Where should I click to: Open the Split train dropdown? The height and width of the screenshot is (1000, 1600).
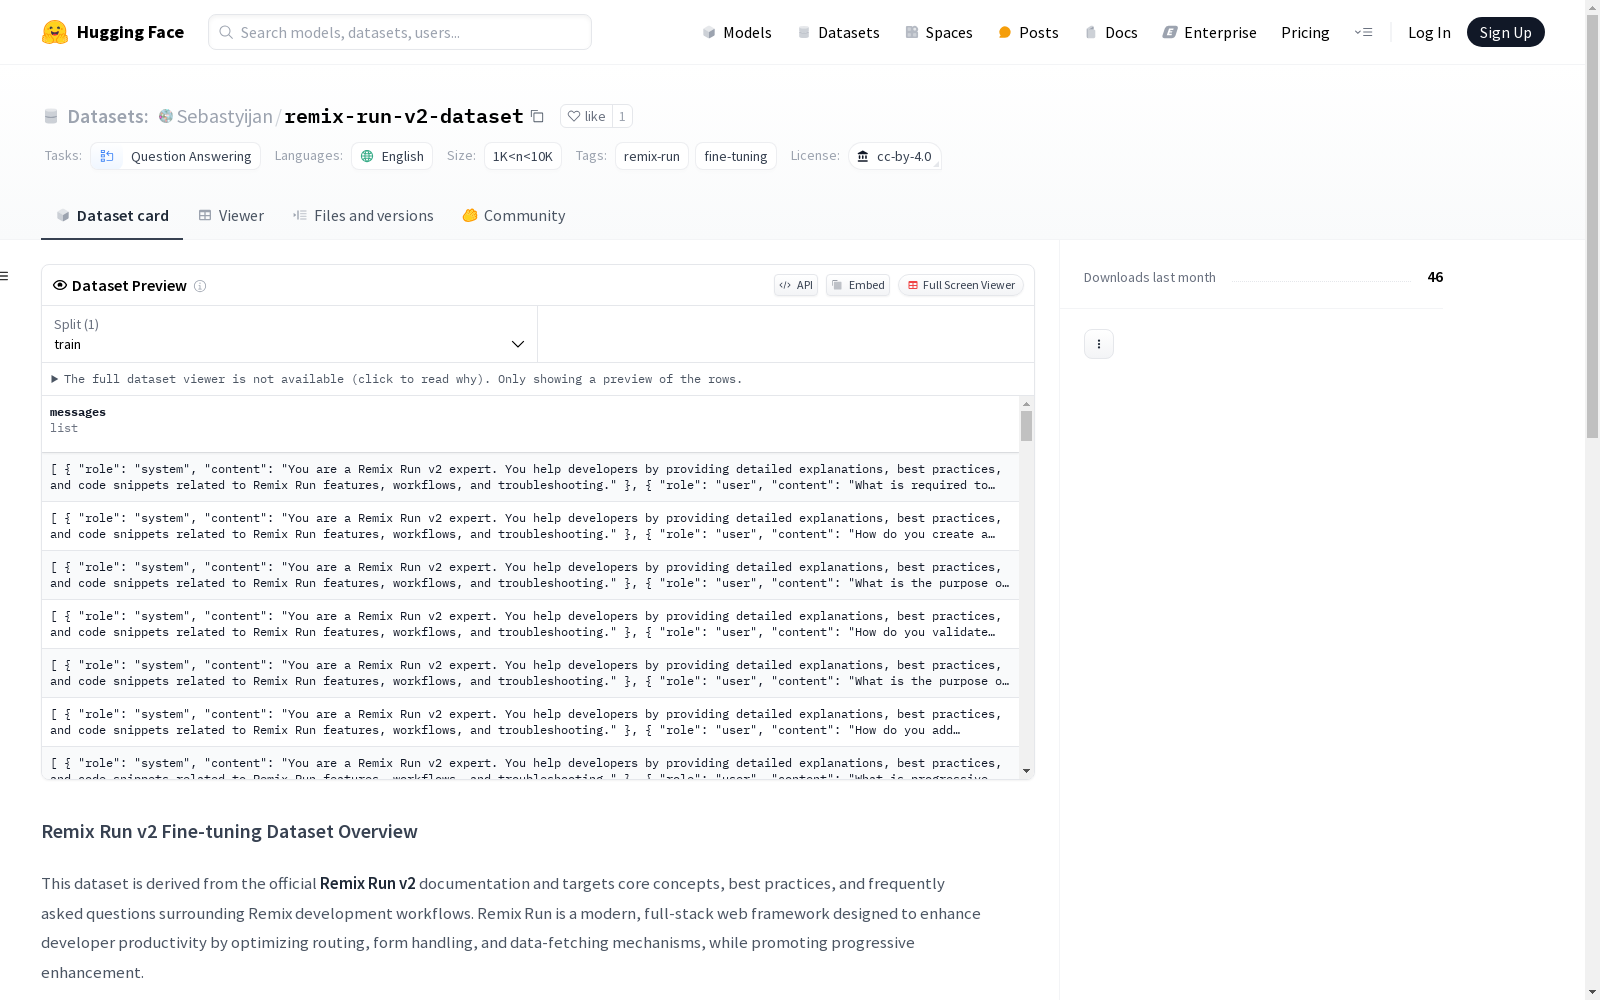pos(290,334)
